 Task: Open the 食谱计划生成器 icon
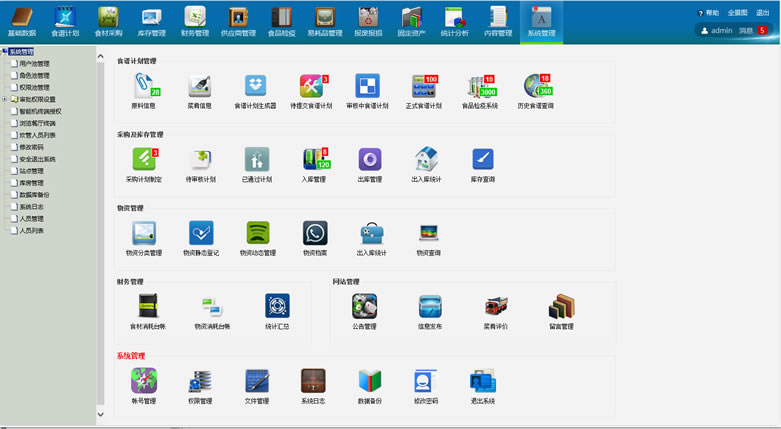pos(256,87)
